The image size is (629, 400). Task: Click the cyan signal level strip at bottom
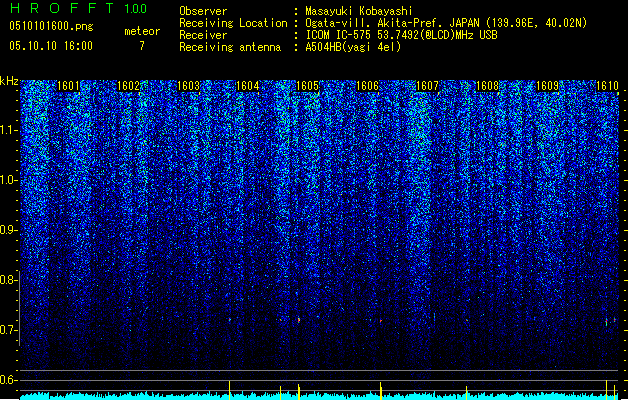319,396
